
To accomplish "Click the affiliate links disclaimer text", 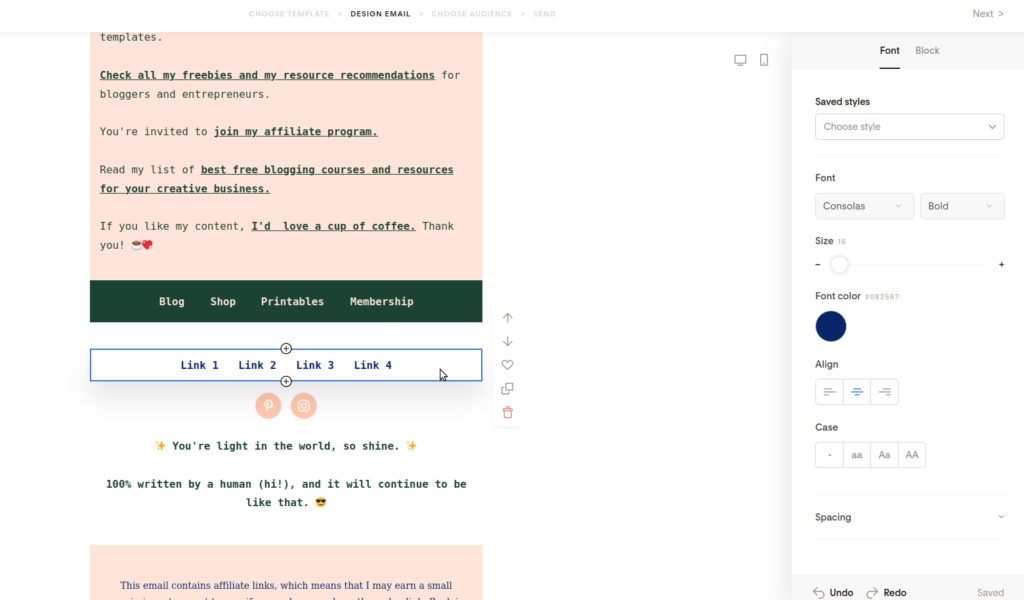I will (x=286, y=590).
